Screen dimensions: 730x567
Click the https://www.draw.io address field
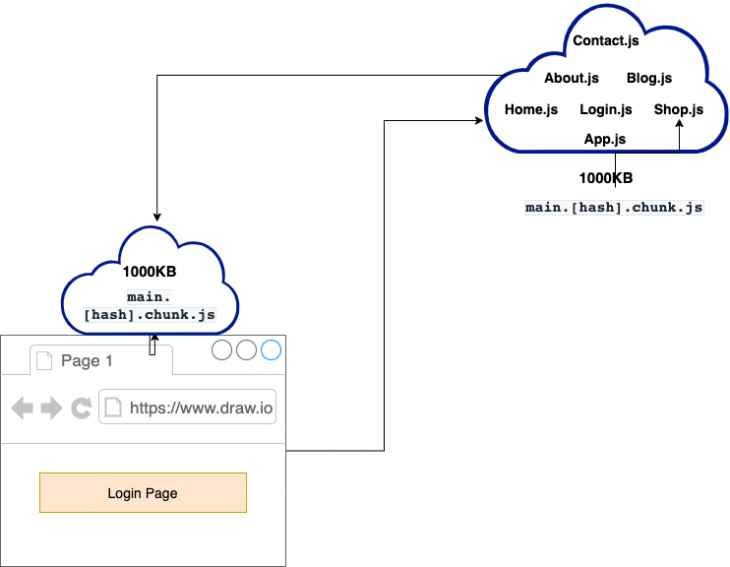pyautogui.click(x=187, y=407)
